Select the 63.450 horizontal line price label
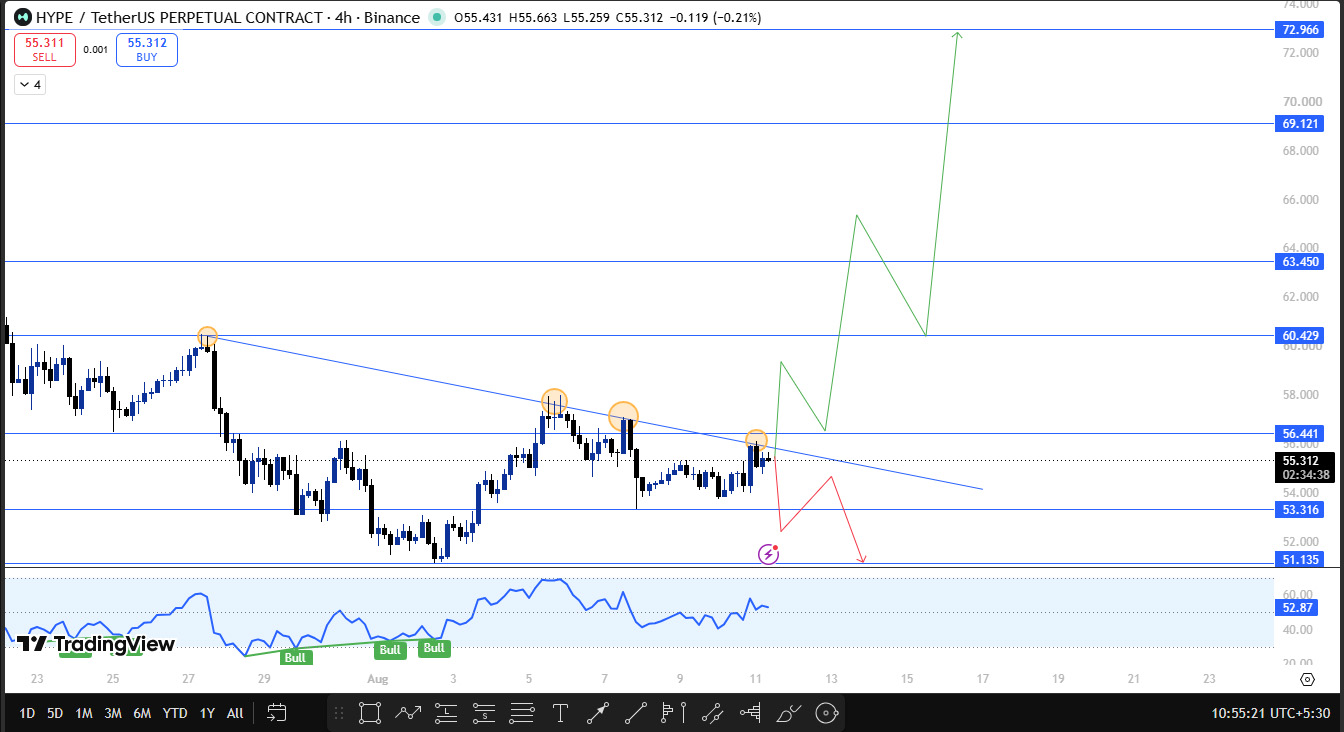This screenshot has width=1344, height=732. pos(1300,262)
